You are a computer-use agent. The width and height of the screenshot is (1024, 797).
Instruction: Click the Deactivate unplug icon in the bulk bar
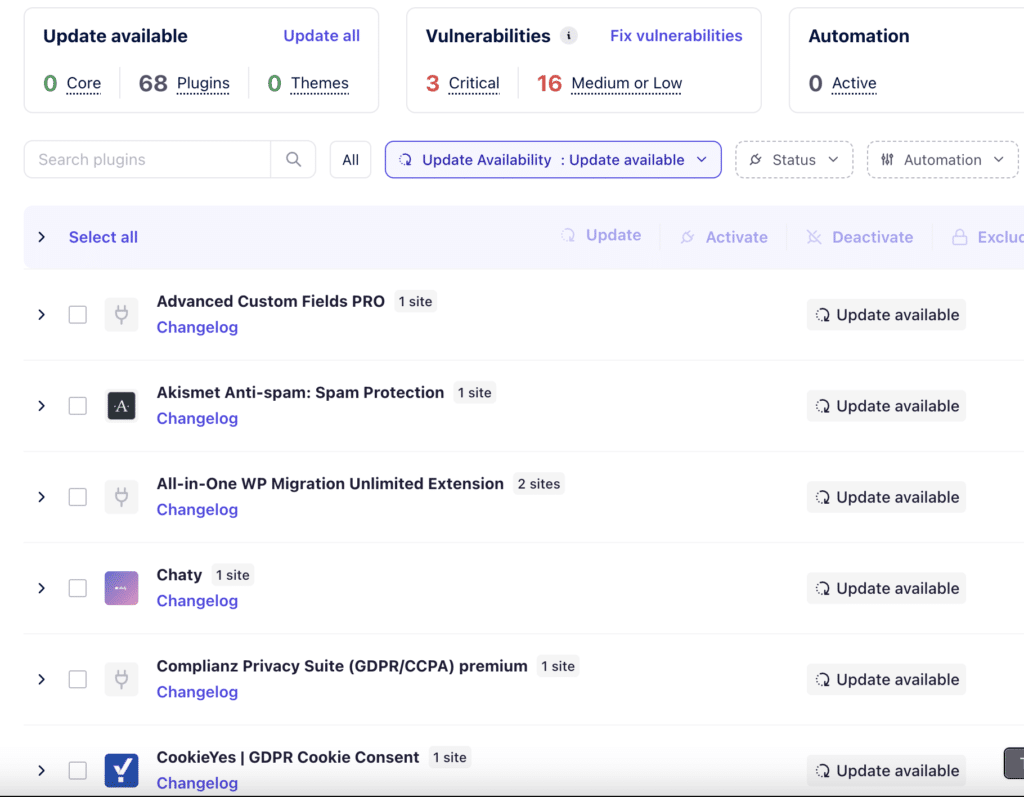(814, 237)
